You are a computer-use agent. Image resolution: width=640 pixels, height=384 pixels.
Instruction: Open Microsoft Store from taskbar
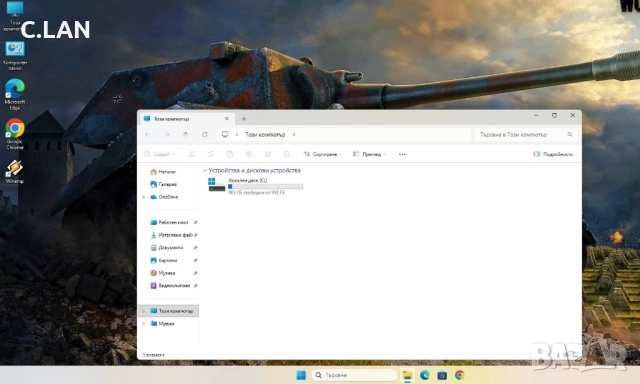[x=442, y=375]
